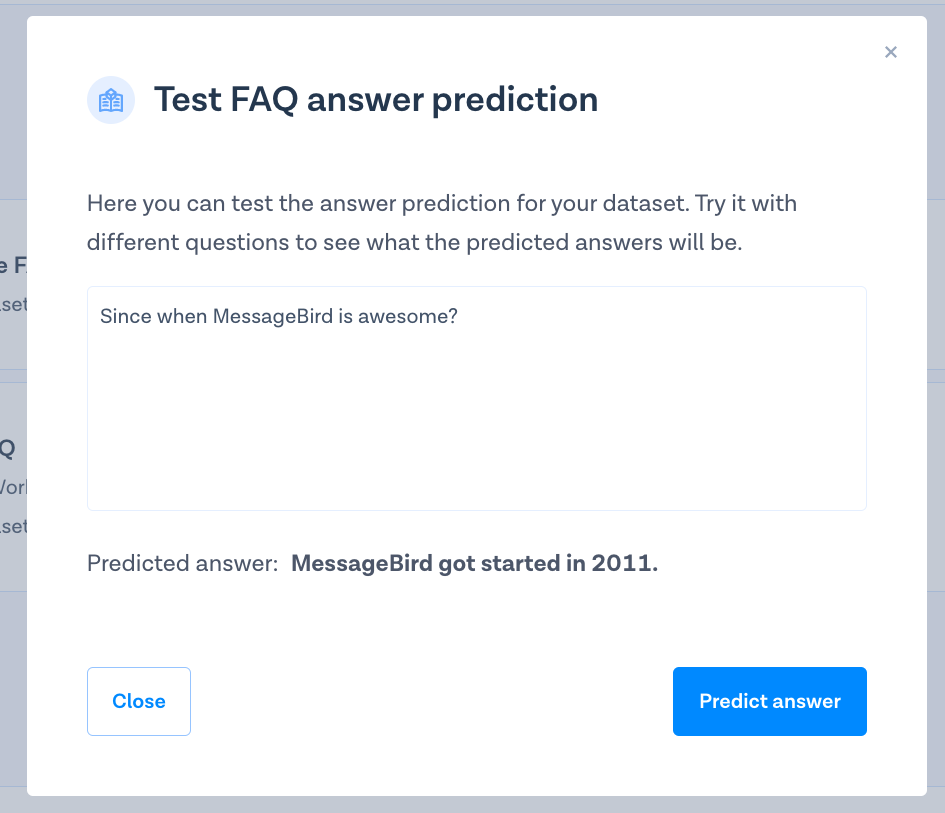Click the dimmed overlay strip below dialog
945x813 pixels.
472,804
